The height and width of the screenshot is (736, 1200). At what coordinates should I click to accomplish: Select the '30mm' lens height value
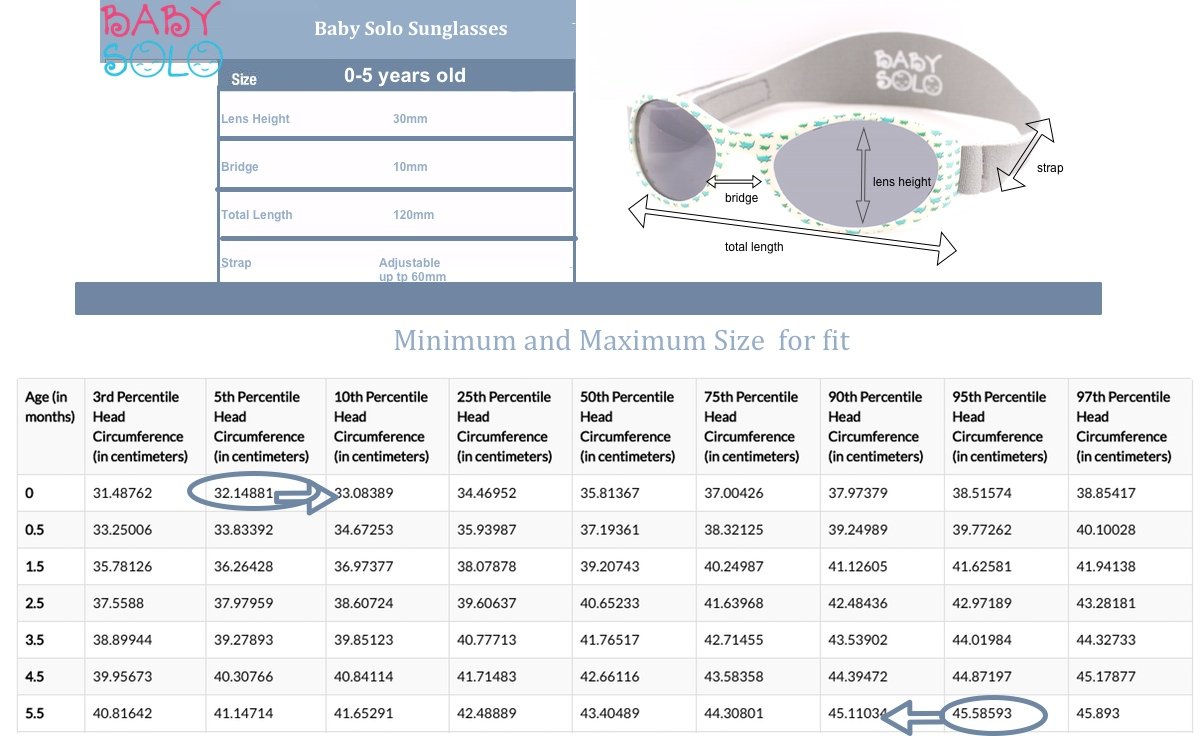410,119
